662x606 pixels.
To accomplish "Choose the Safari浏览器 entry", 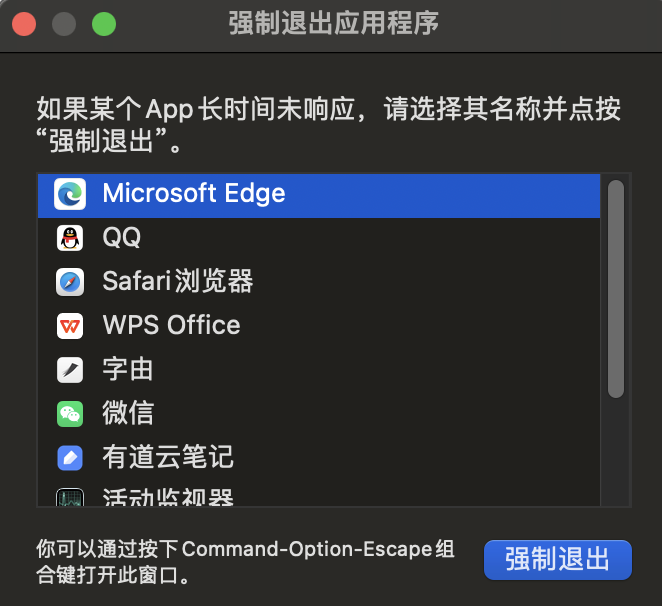I will (178, 282).
